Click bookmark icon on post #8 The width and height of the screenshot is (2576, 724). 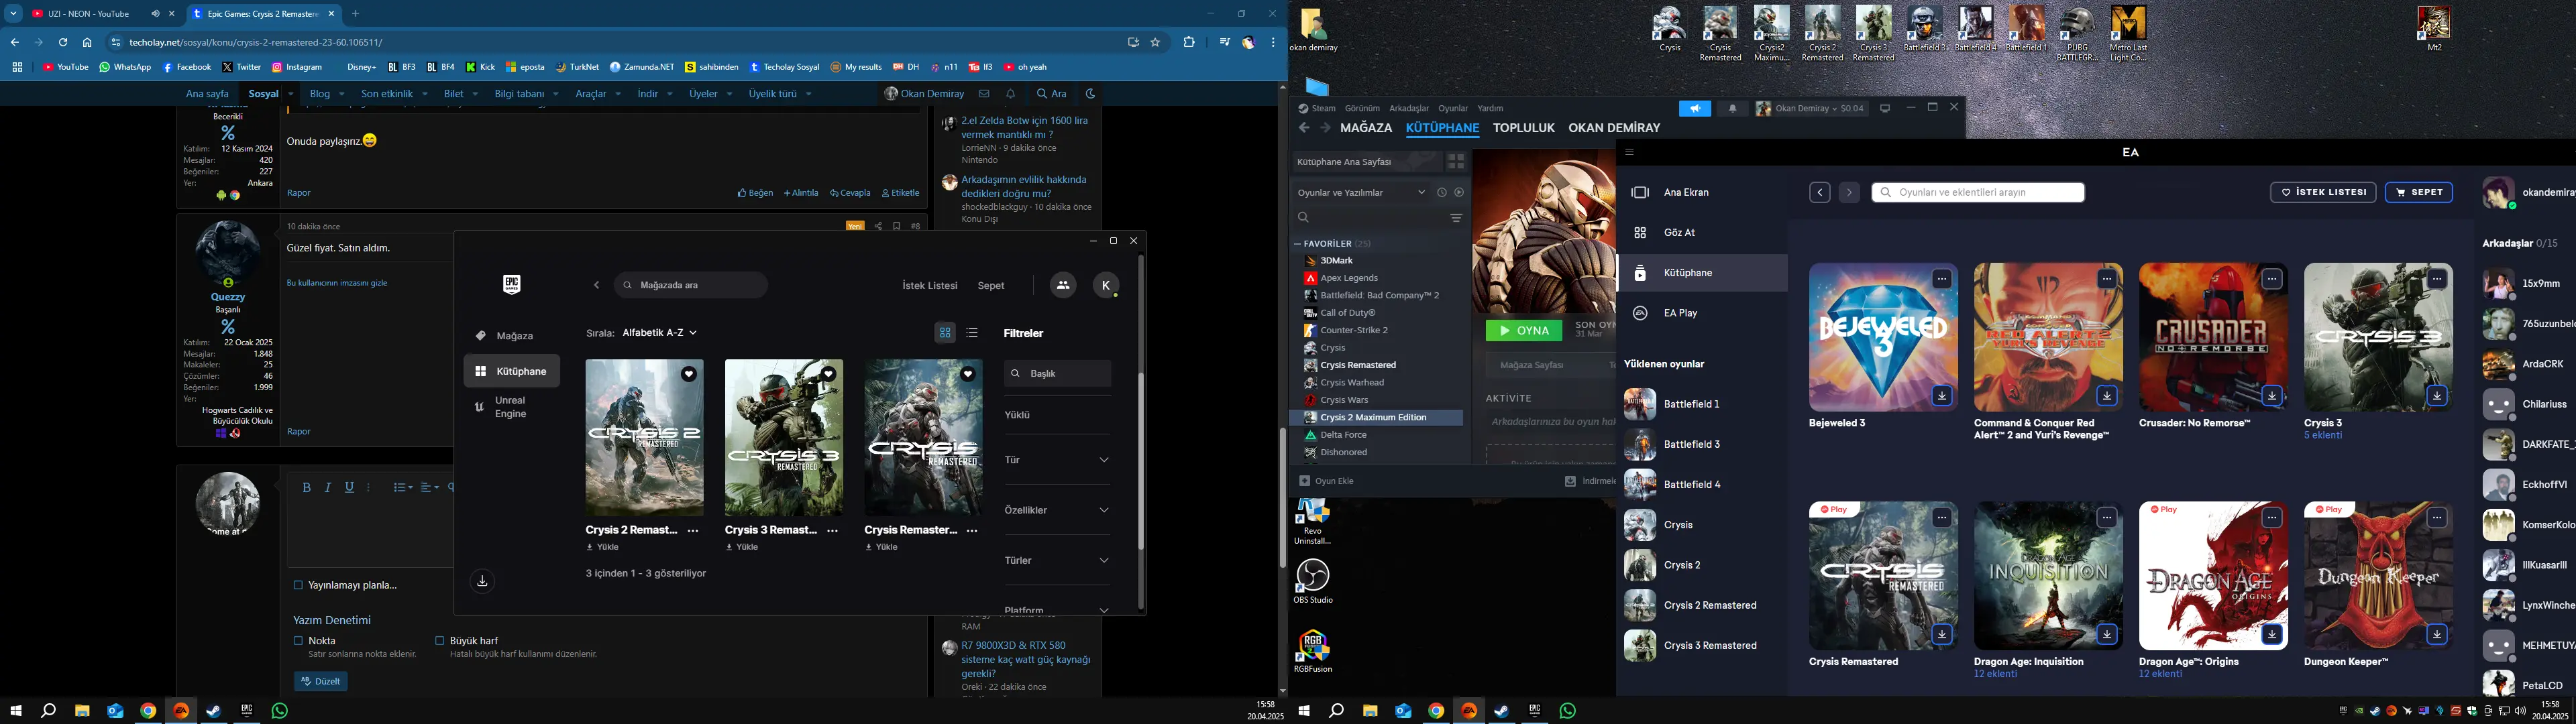[896, 226]
